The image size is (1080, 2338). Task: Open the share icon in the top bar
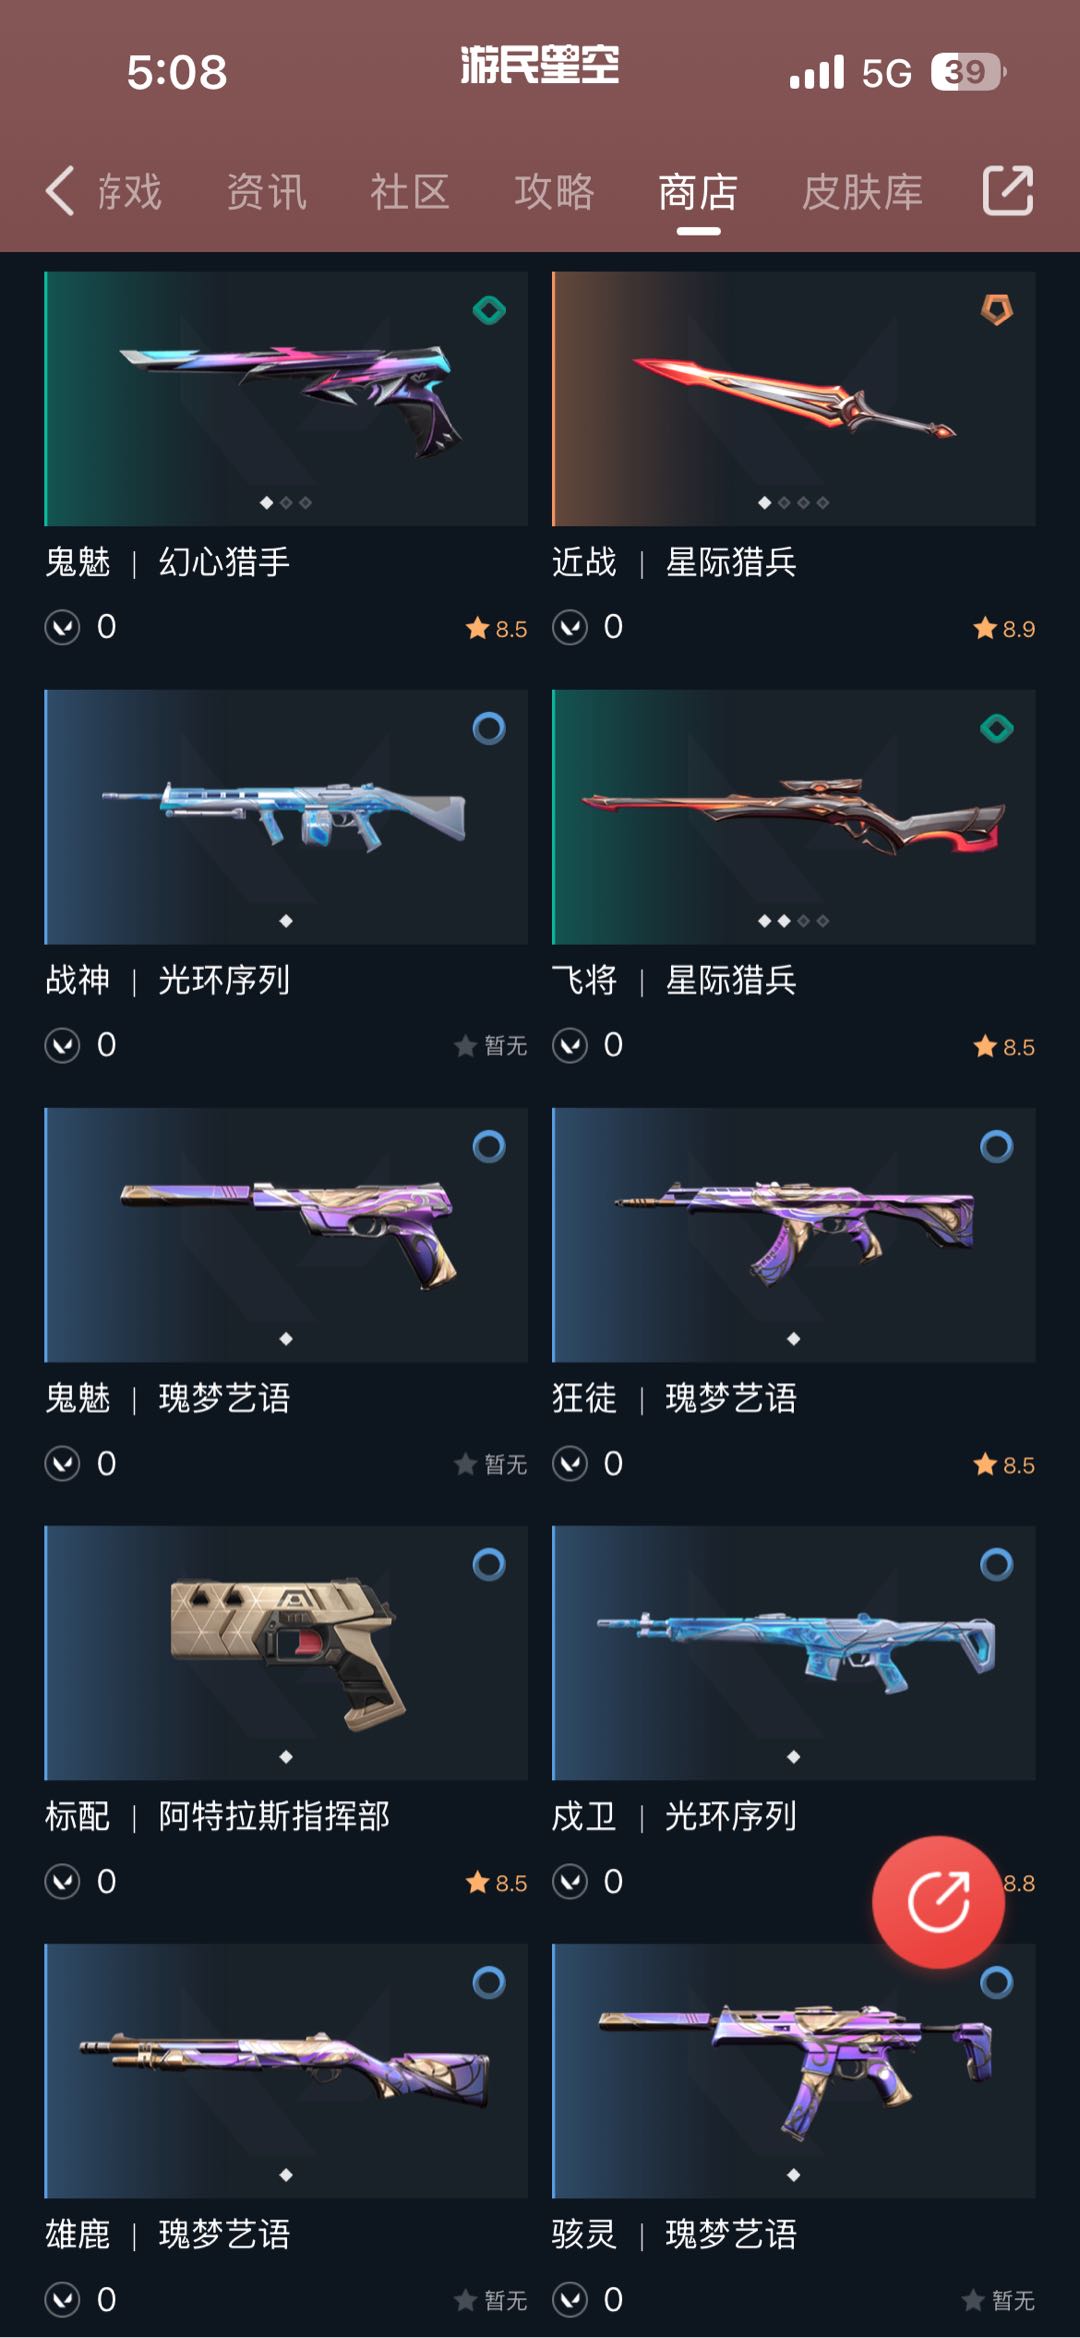[1007, 190]
